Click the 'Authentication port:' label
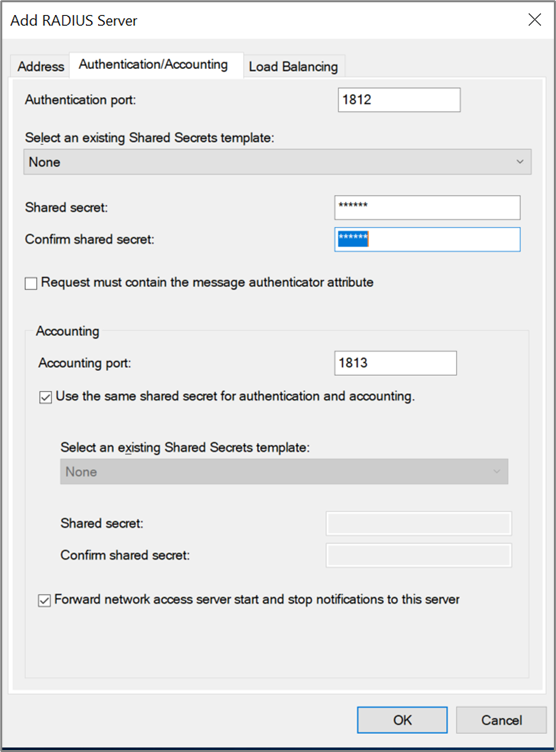This screenshot has width=556, height=752. point(80,100)
